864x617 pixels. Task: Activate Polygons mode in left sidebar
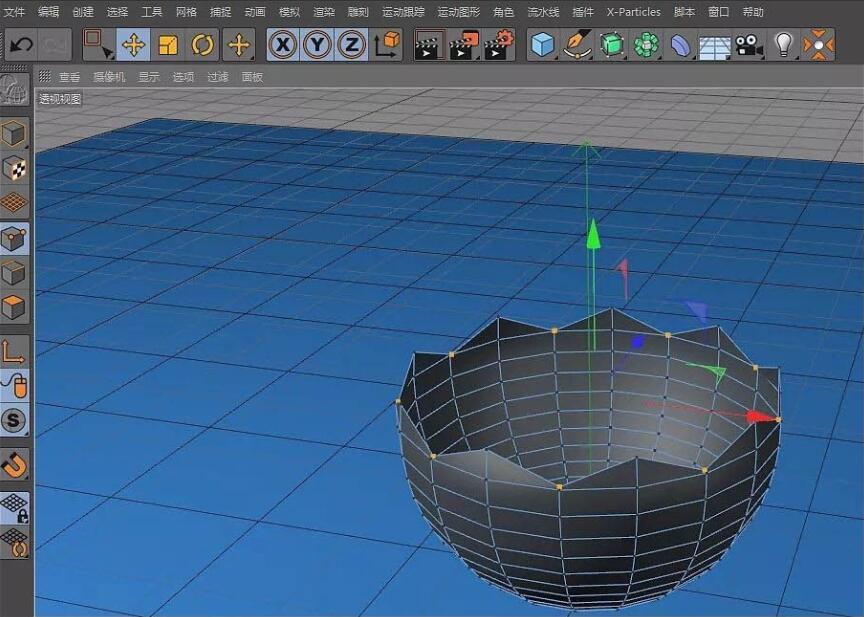(14, 307)
